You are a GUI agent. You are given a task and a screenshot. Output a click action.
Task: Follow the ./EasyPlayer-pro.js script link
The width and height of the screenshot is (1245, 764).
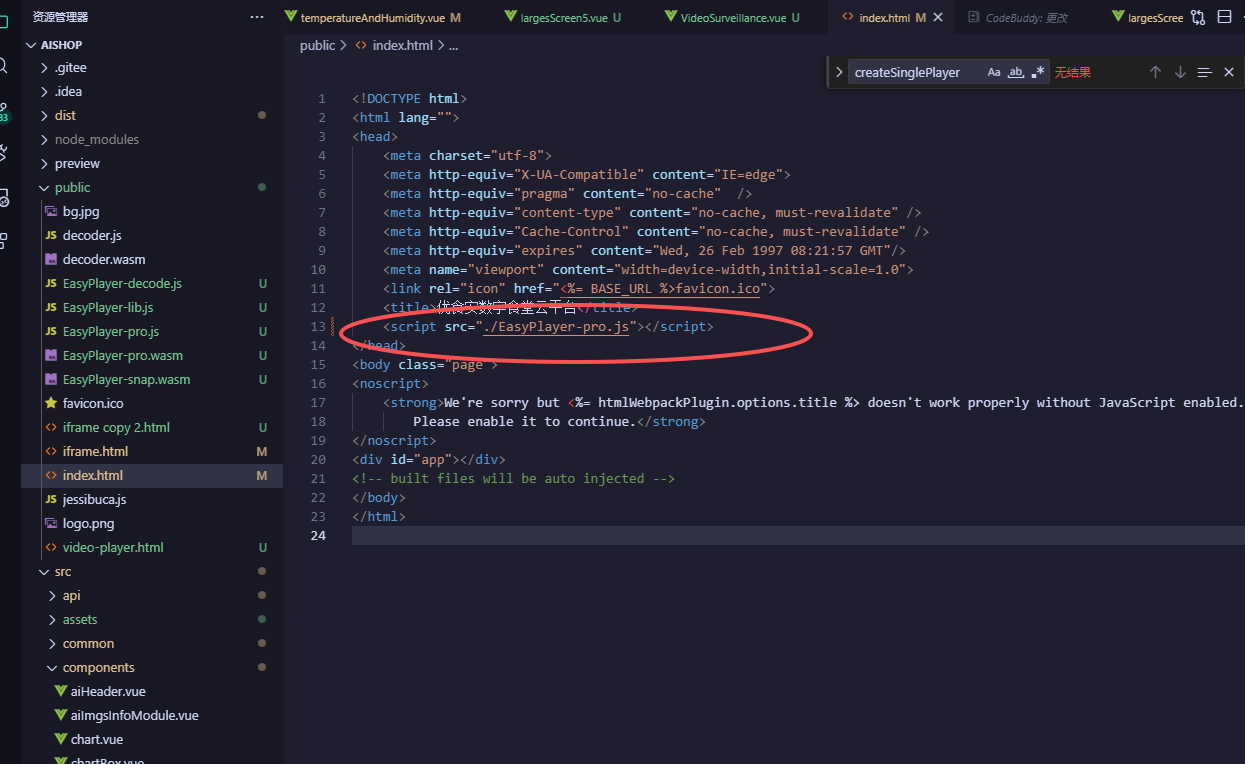tap(556, 327)
